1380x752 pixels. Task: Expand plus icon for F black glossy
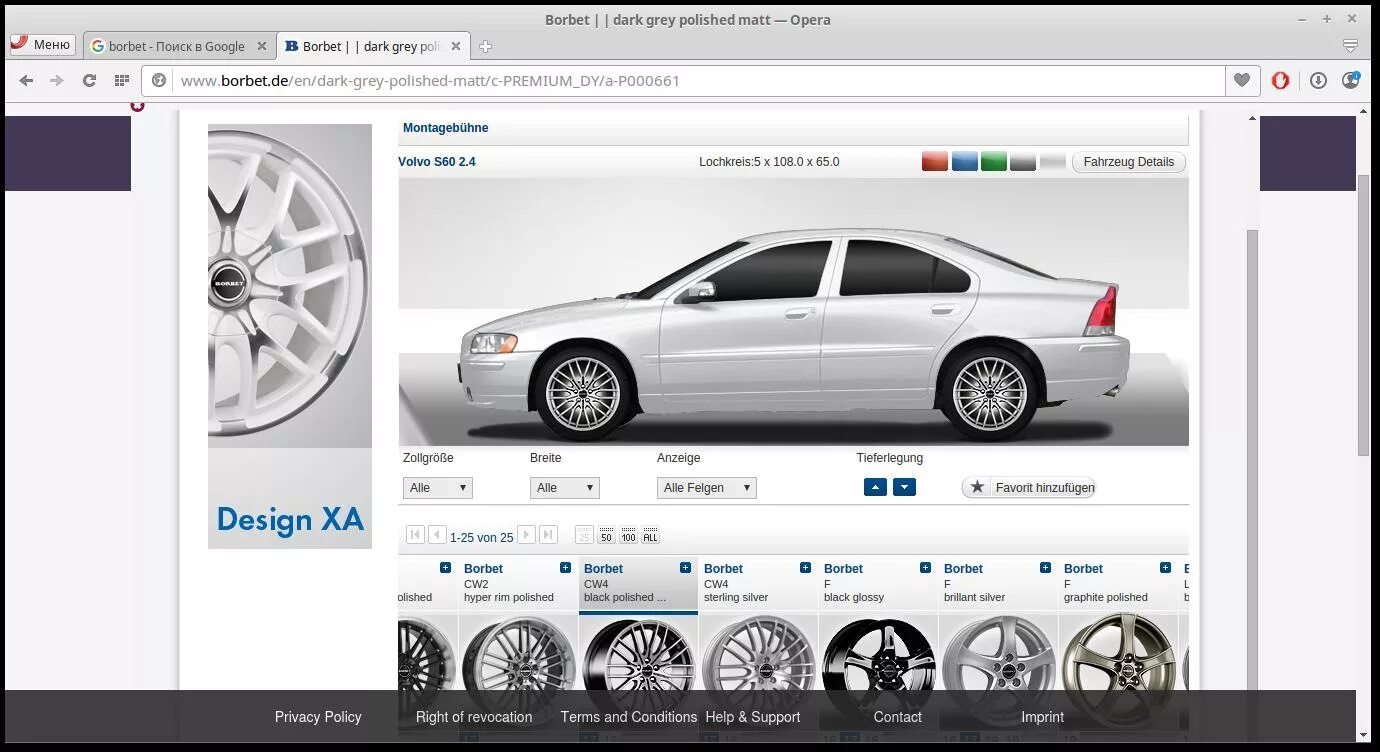pos(925,568)
